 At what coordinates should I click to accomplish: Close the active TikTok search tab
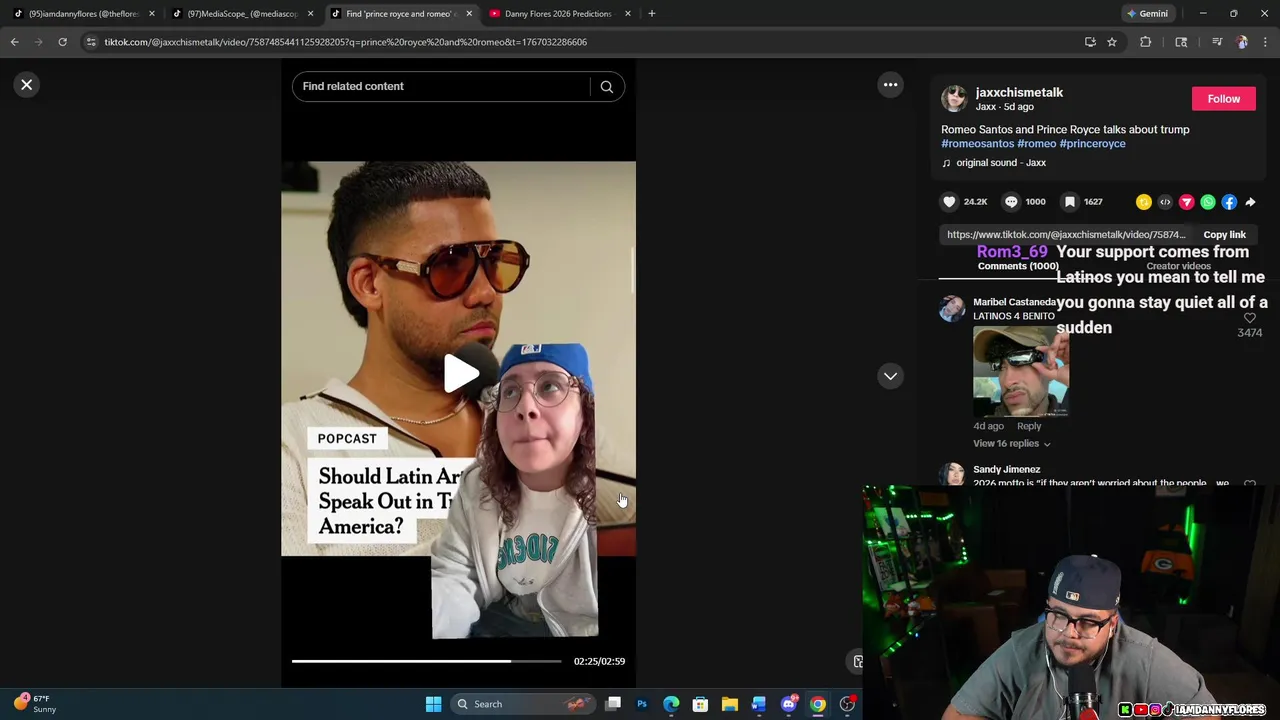point(469,14)
